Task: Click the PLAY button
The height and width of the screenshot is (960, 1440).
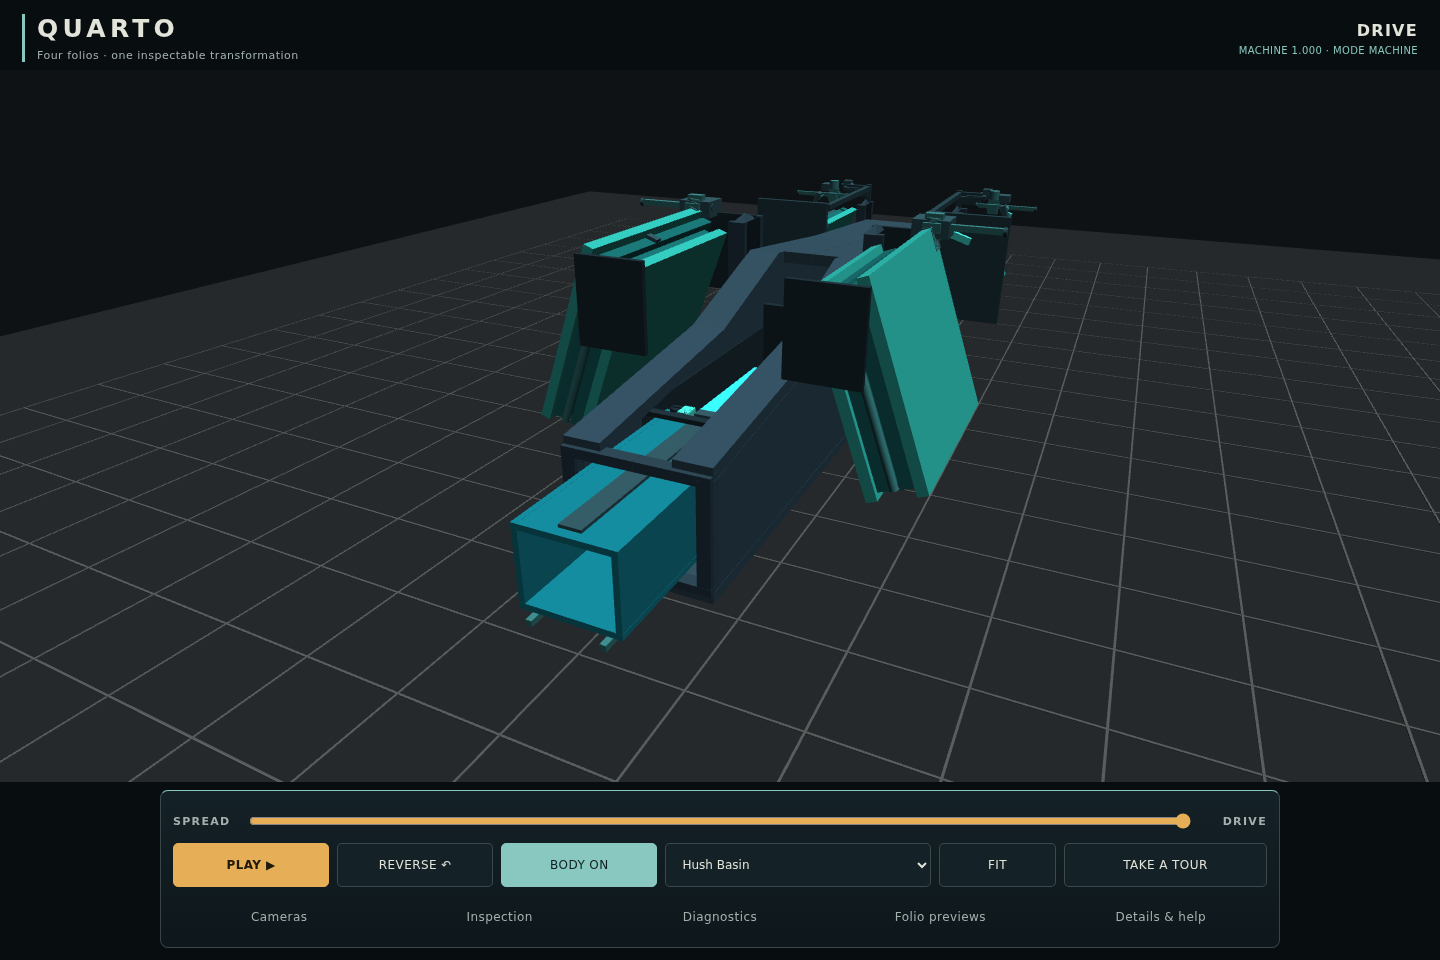Action: tap(251, 865)
